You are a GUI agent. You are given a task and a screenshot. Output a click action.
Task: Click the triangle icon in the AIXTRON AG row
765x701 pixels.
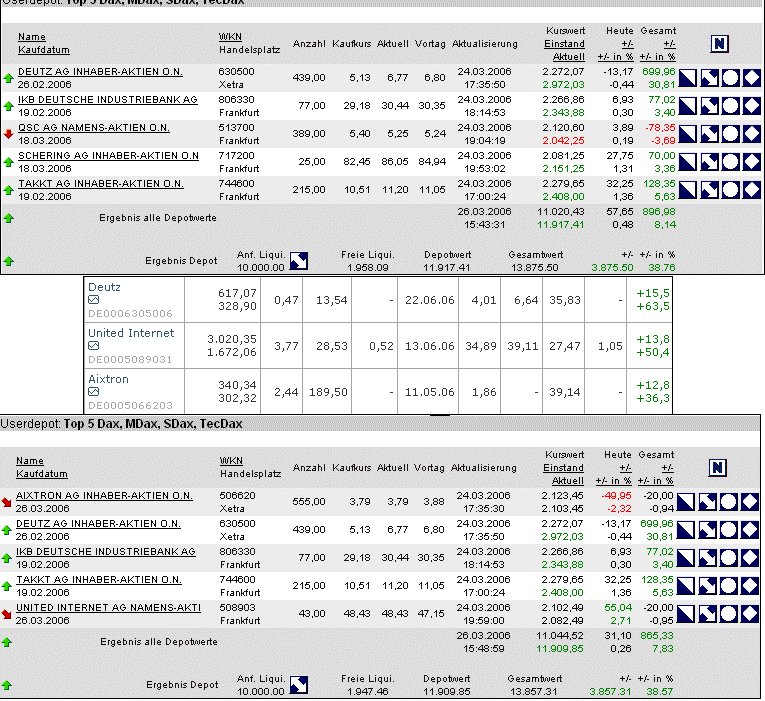[685, 502]
